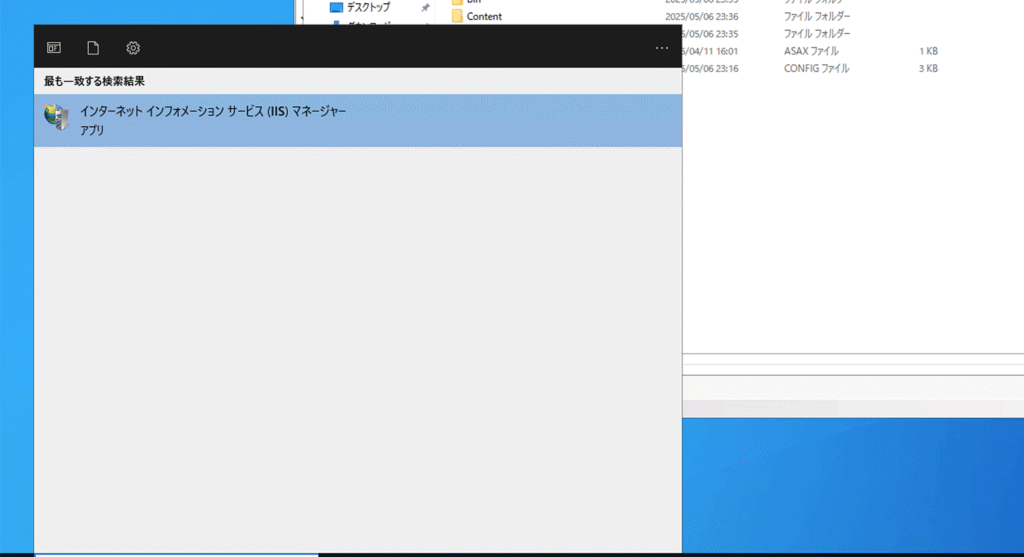The height and width of the screenshot is (557, 1024).
Task: Select the ASAX ファイル row type cell
Action: (811, 51)
